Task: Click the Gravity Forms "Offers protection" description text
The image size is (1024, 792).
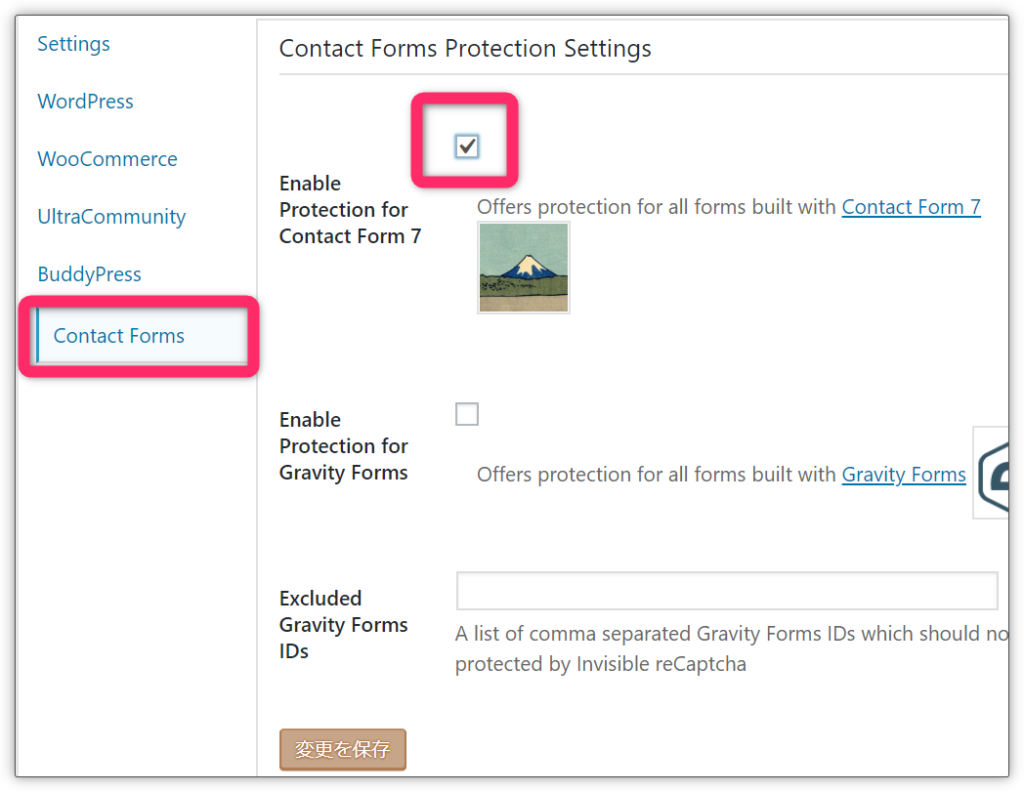Action: pyautogui.click(x=657, y=475)
